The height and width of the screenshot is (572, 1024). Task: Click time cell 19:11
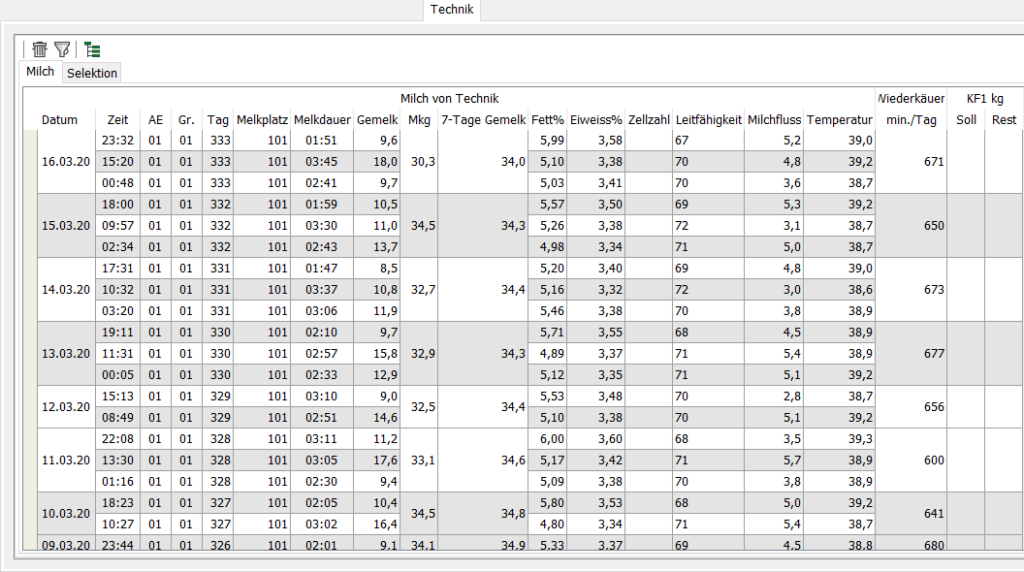click(x=118, y=332)
